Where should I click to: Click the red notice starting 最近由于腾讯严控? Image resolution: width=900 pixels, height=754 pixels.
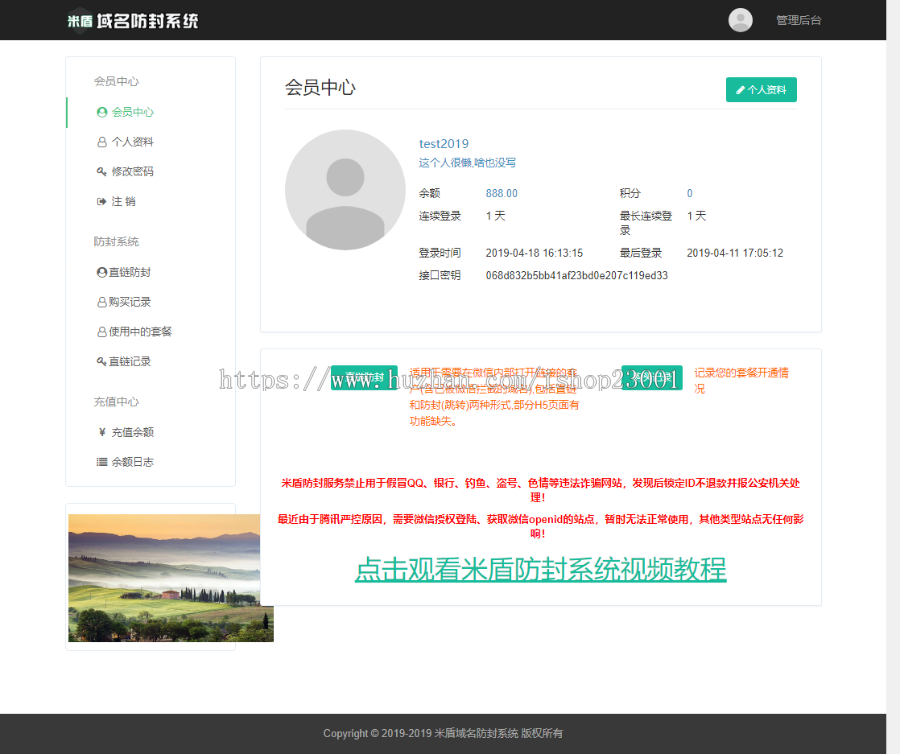[540, 526]
